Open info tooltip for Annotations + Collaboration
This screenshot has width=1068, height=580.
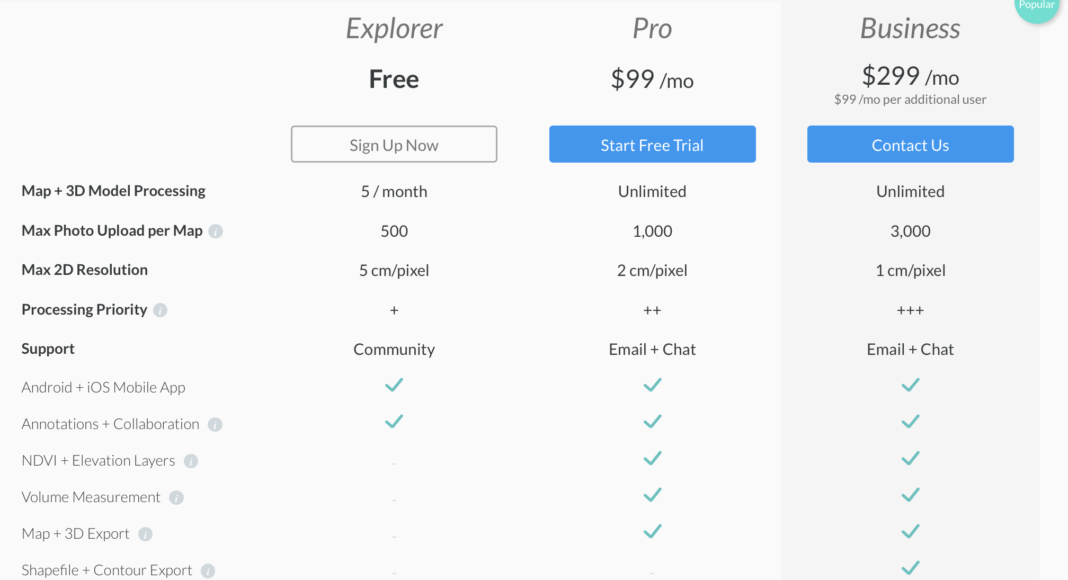[x=215, y=425]
